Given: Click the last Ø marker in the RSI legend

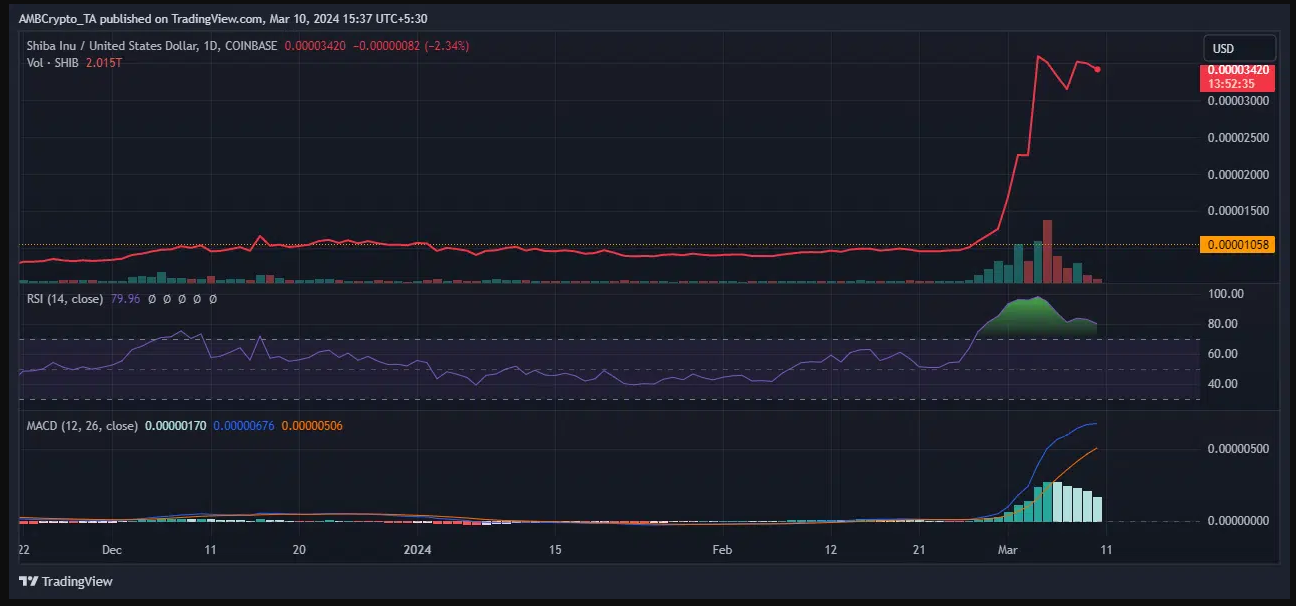Looking at the screenshot, I should point(211,298).
